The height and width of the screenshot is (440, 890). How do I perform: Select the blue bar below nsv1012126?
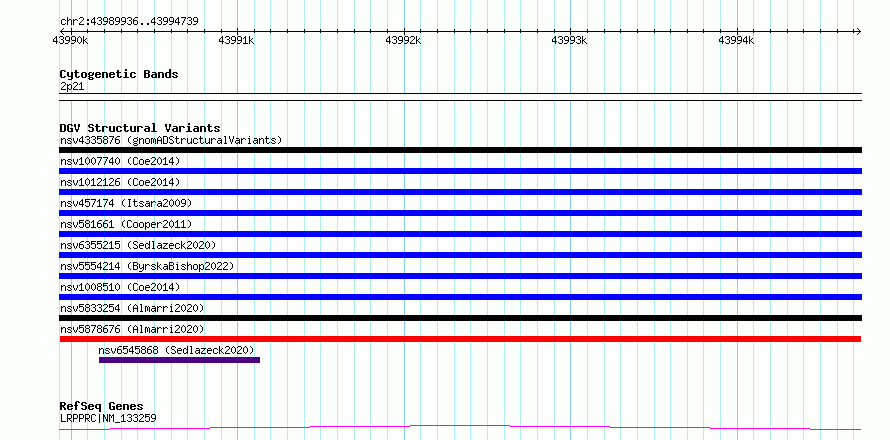pos(460,192)
